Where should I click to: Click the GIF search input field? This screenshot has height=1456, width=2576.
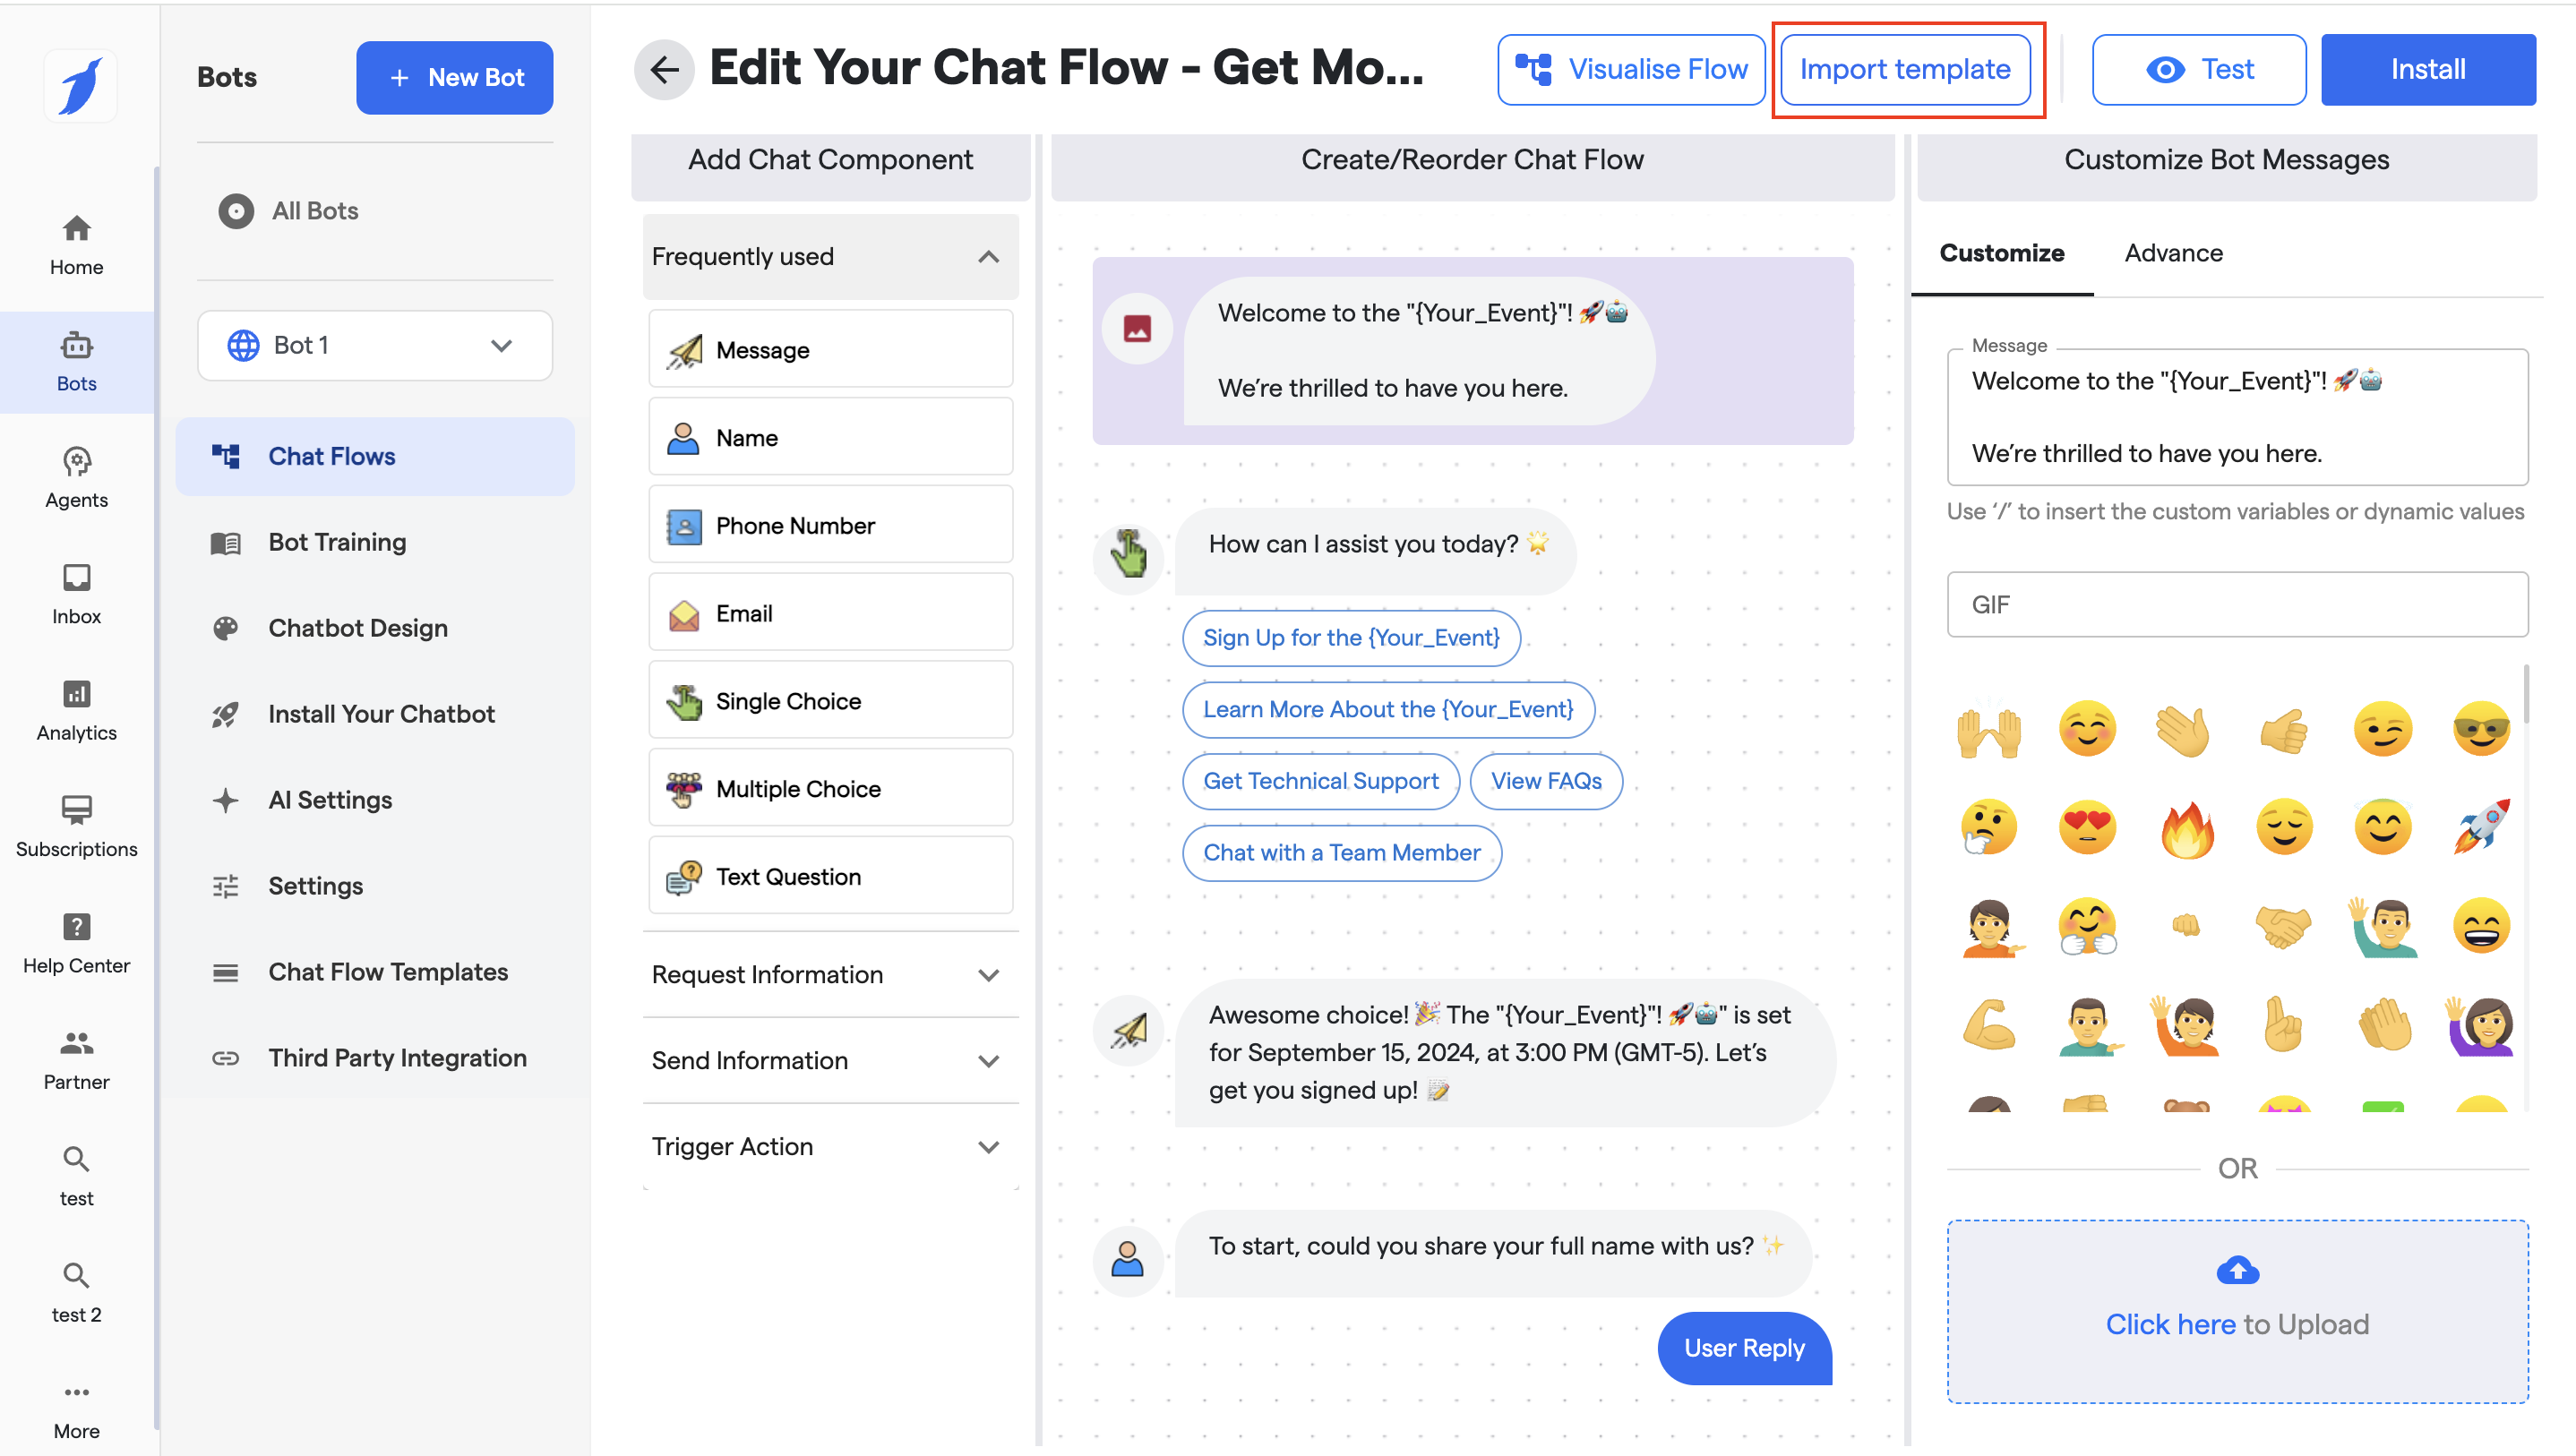point(2236,604)
